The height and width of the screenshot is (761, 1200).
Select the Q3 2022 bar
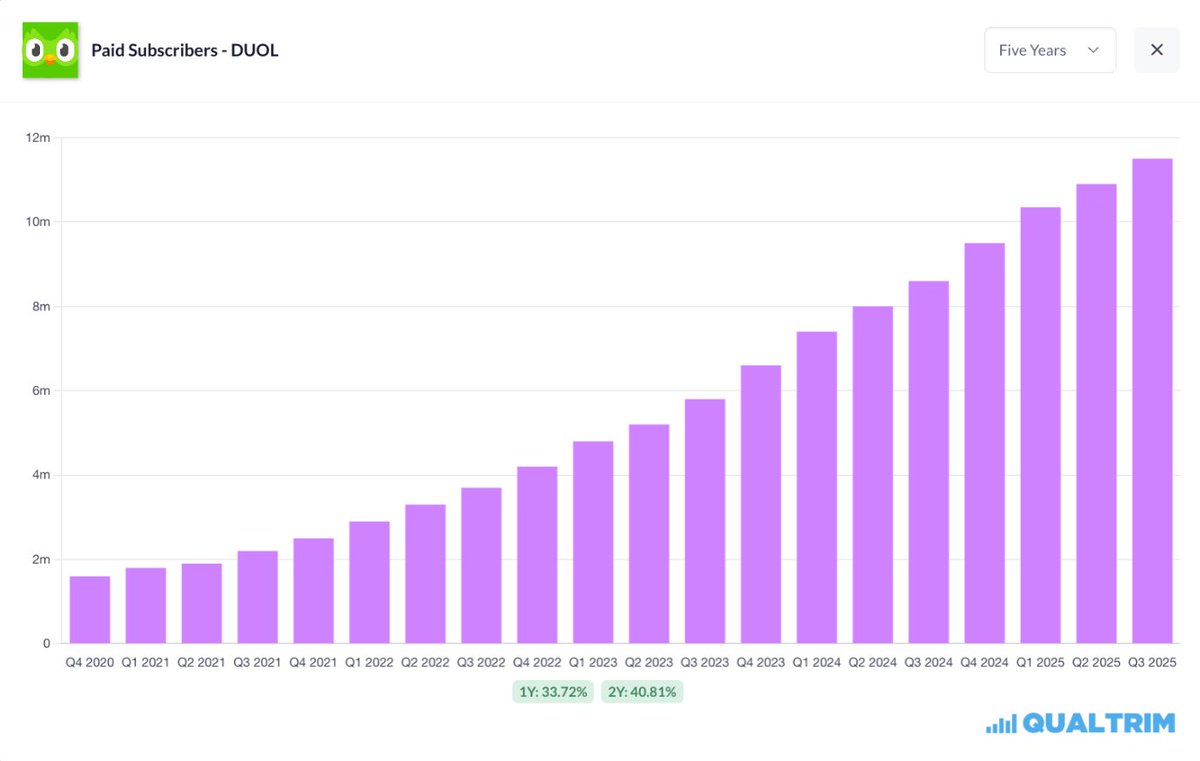click(x=481, y=565)
